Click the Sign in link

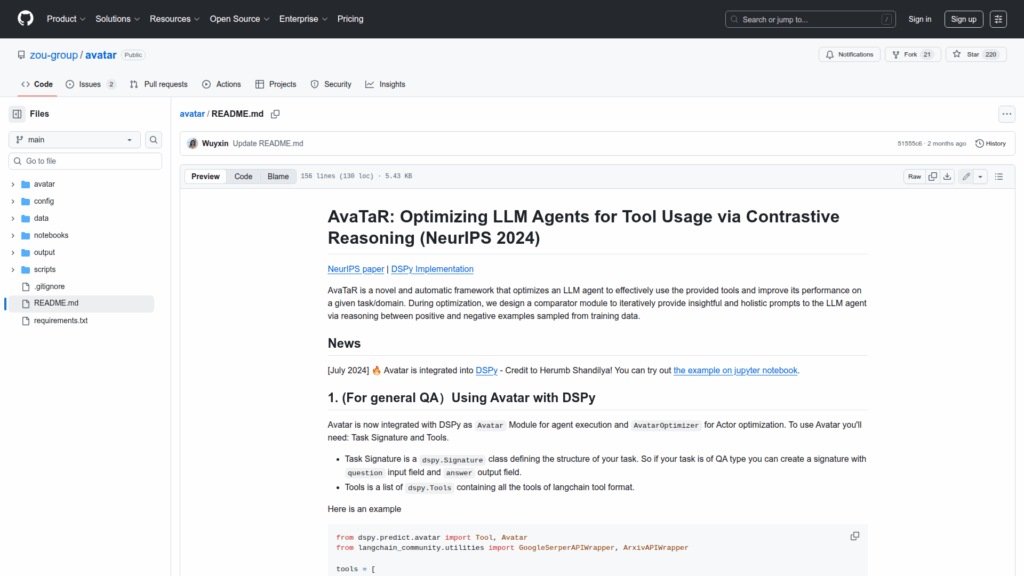click(920, 19)
